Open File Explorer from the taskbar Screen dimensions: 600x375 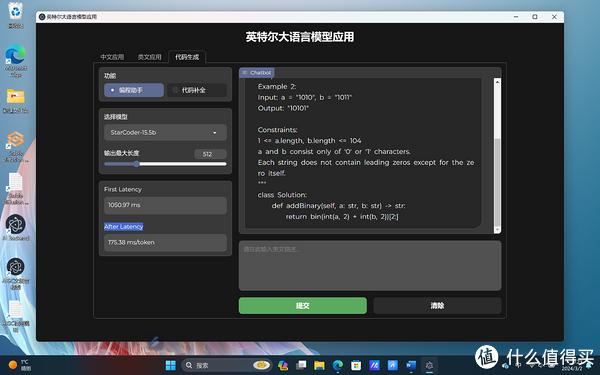(319, 365)
